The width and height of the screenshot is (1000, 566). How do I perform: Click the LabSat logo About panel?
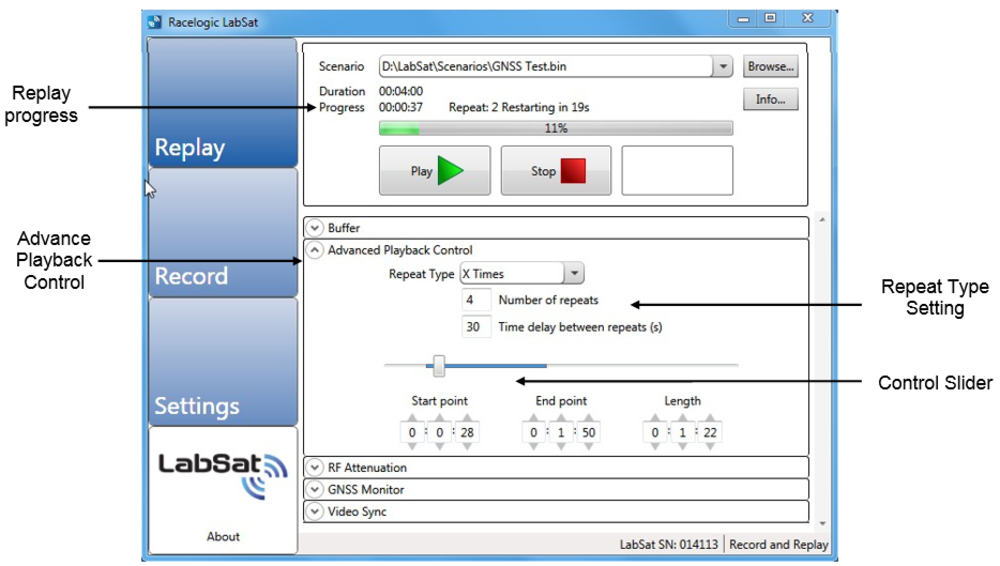pyautogui.click(x=222, y=490)
